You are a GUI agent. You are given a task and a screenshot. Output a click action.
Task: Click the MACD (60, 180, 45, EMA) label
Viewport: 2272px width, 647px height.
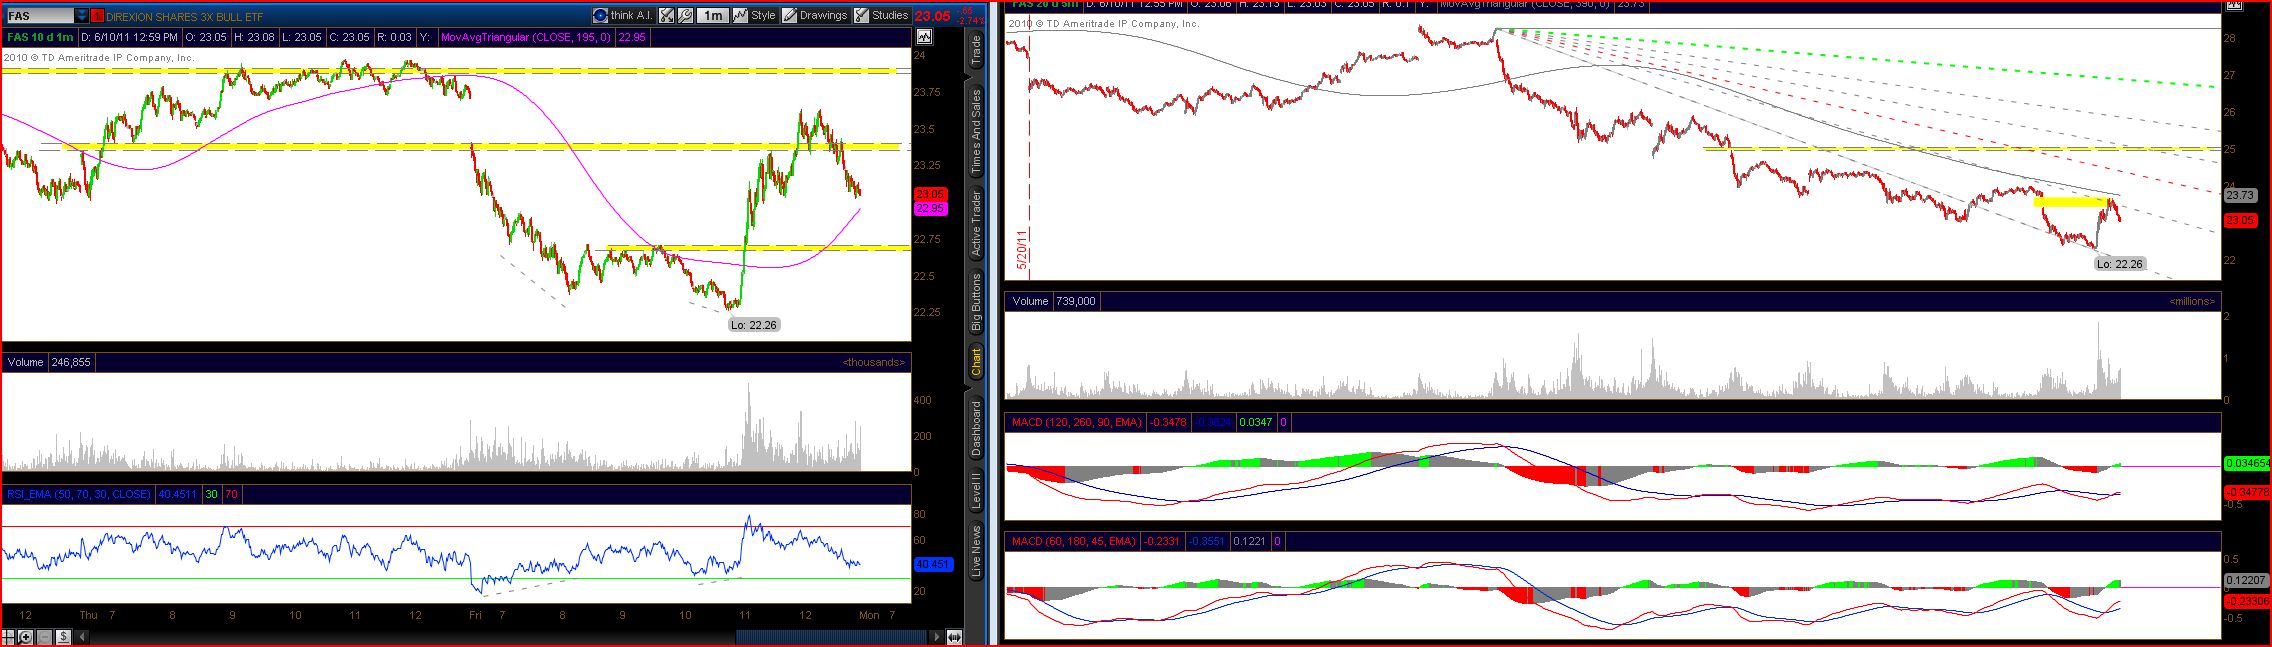1074,541
